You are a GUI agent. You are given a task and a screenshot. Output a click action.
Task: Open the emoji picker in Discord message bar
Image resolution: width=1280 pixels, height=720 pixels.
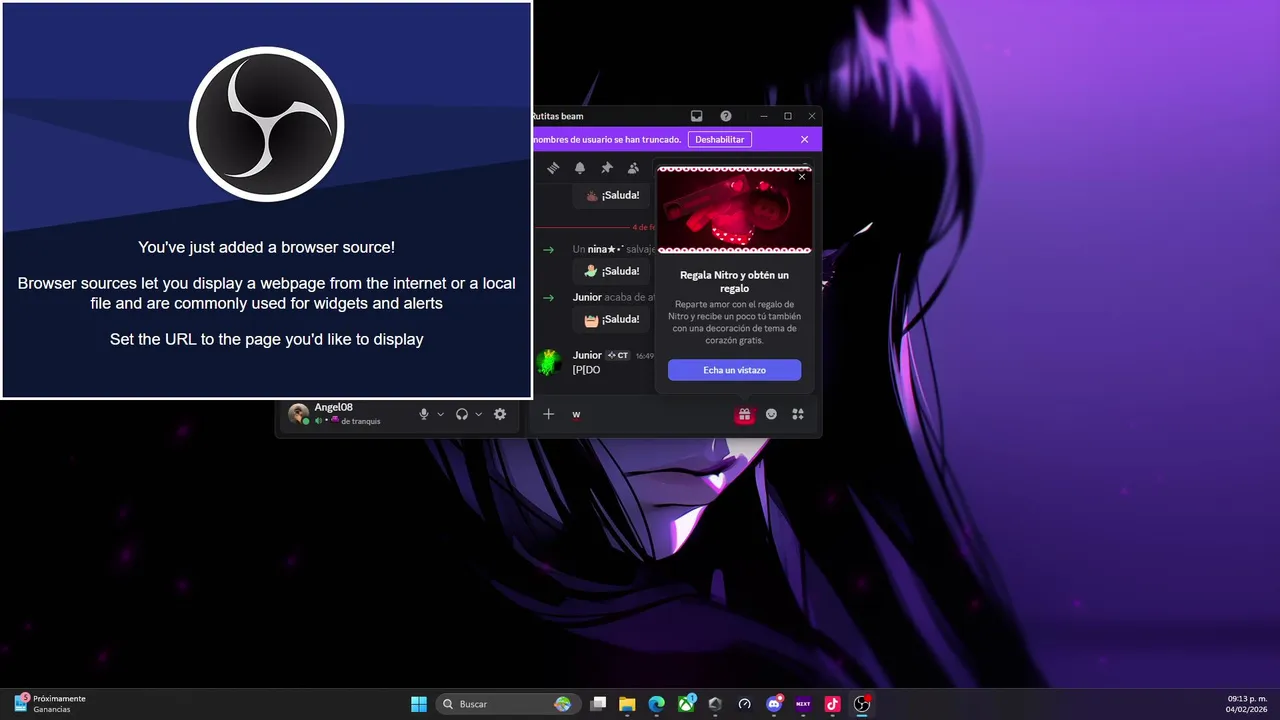(x=771, y=414)
